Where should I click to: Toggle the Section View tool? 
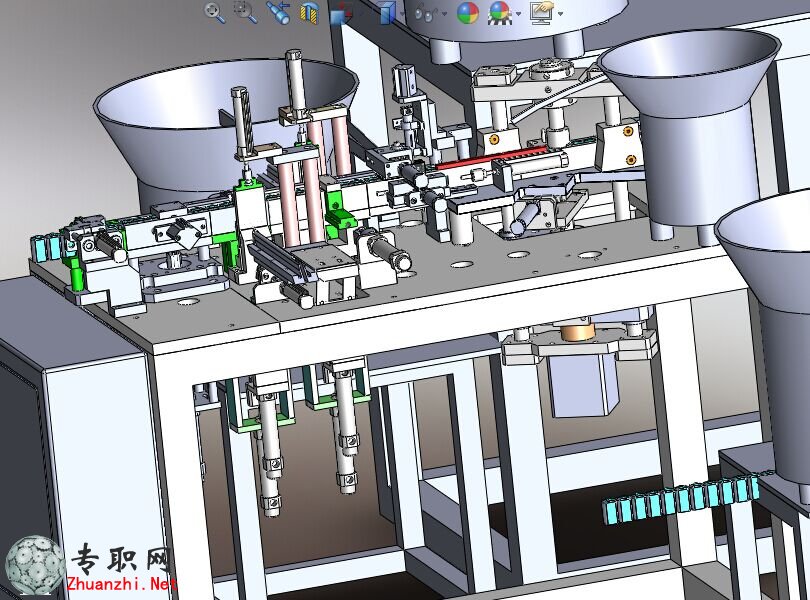[309, 13]
